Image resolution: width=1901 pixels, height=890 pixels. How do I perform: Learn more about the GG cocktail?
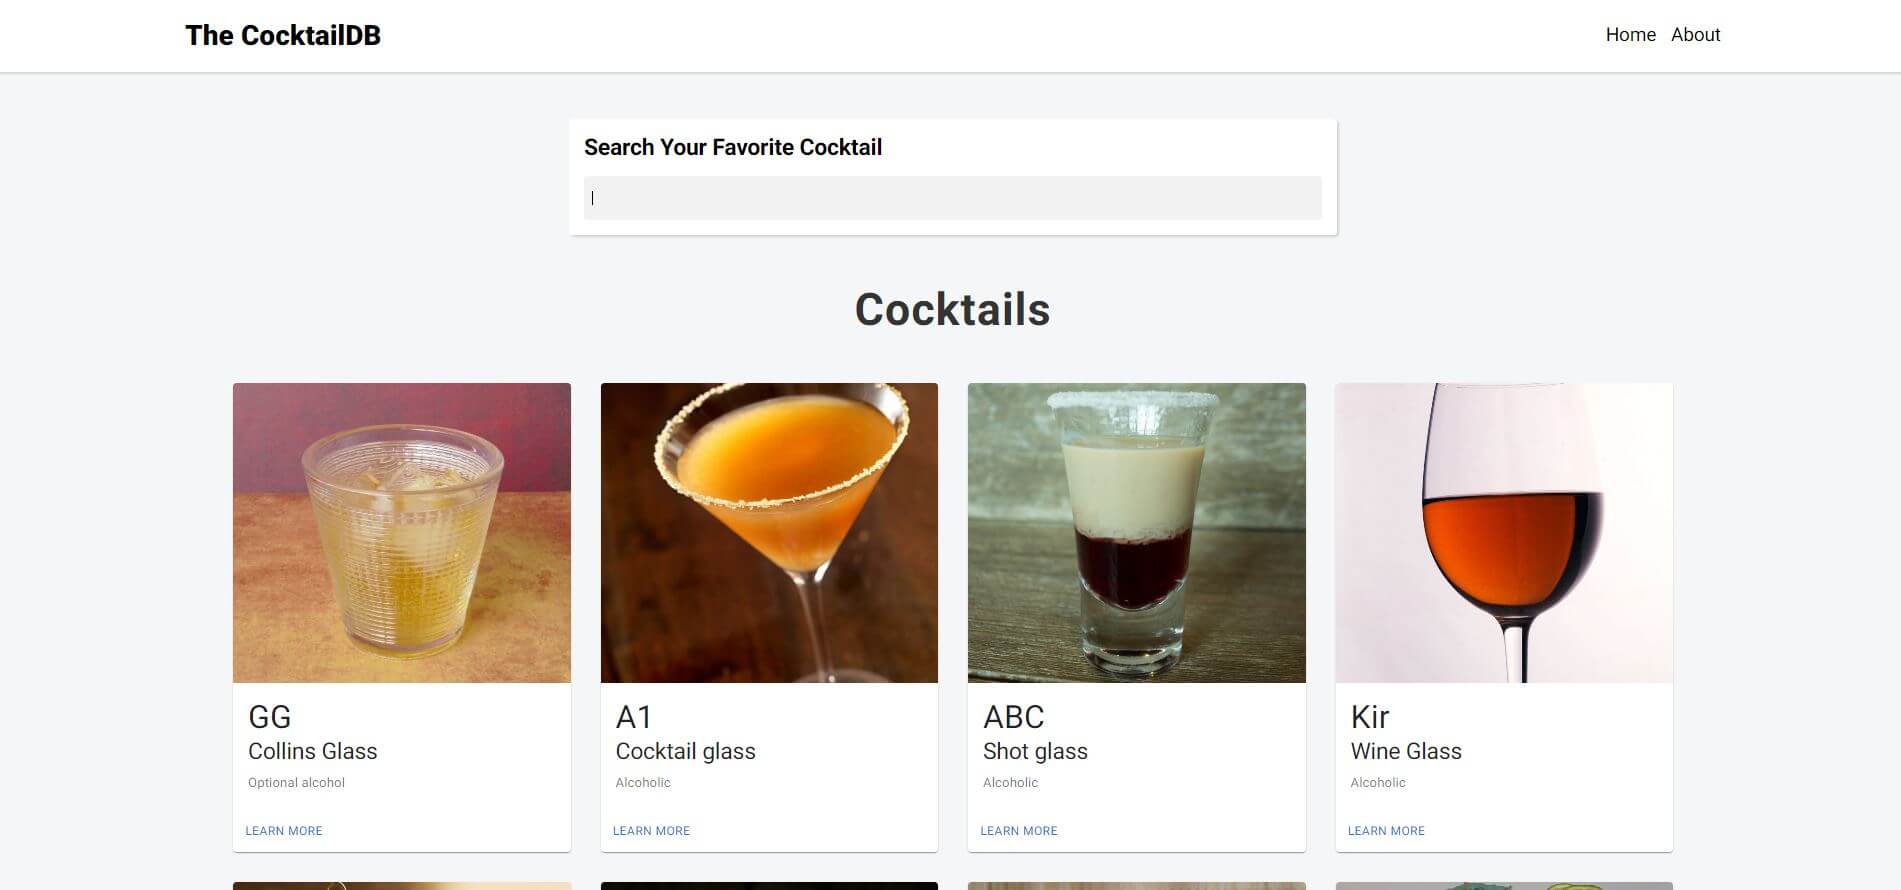[284, 831]
